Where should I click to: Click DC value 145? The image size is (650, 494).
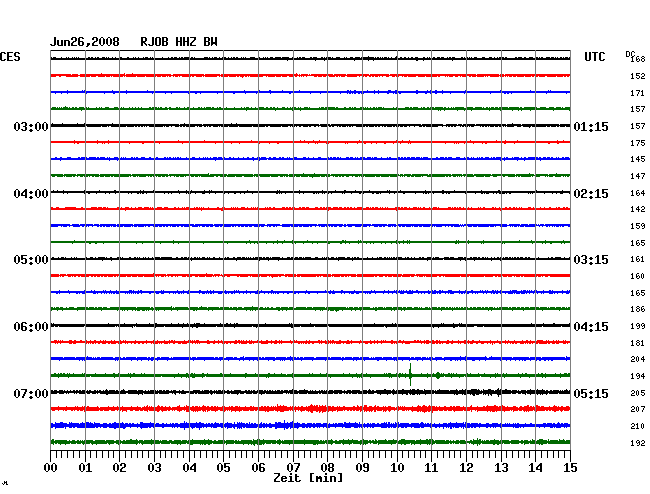638,159
